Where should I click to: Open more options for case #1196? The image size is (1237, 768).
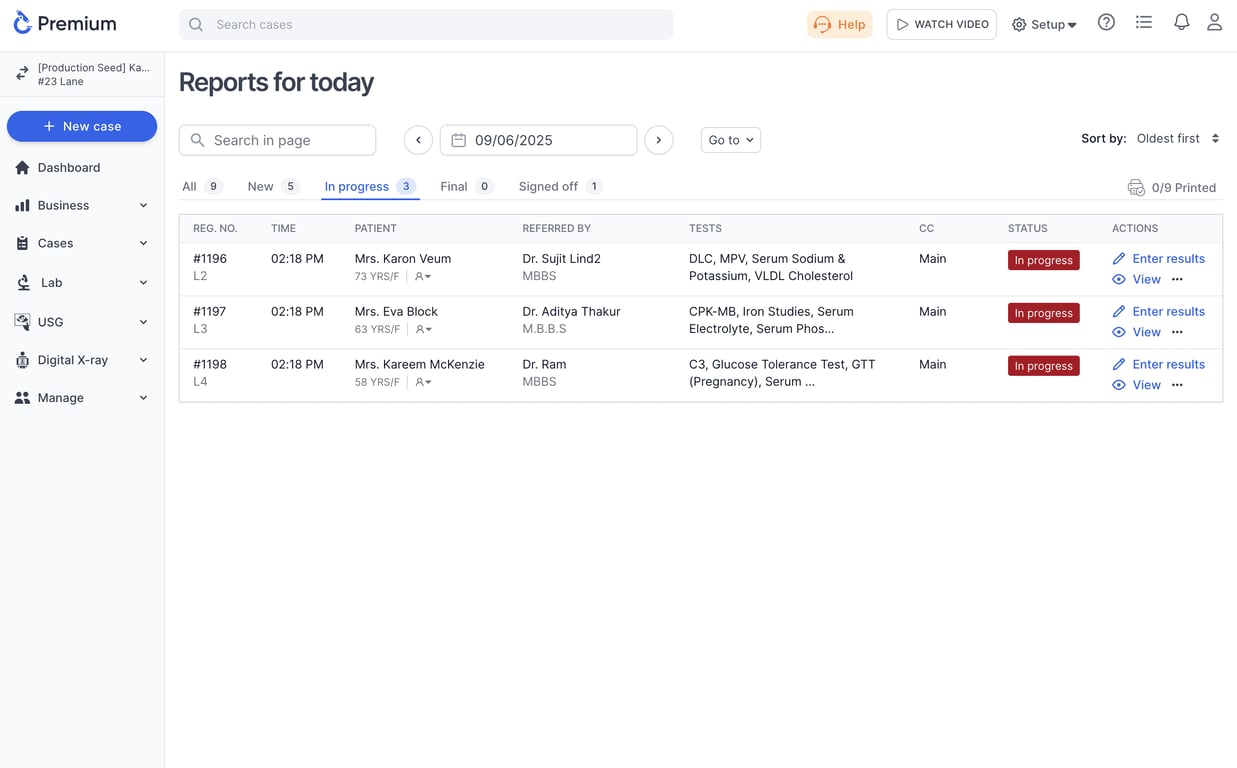coord(1177,280)
